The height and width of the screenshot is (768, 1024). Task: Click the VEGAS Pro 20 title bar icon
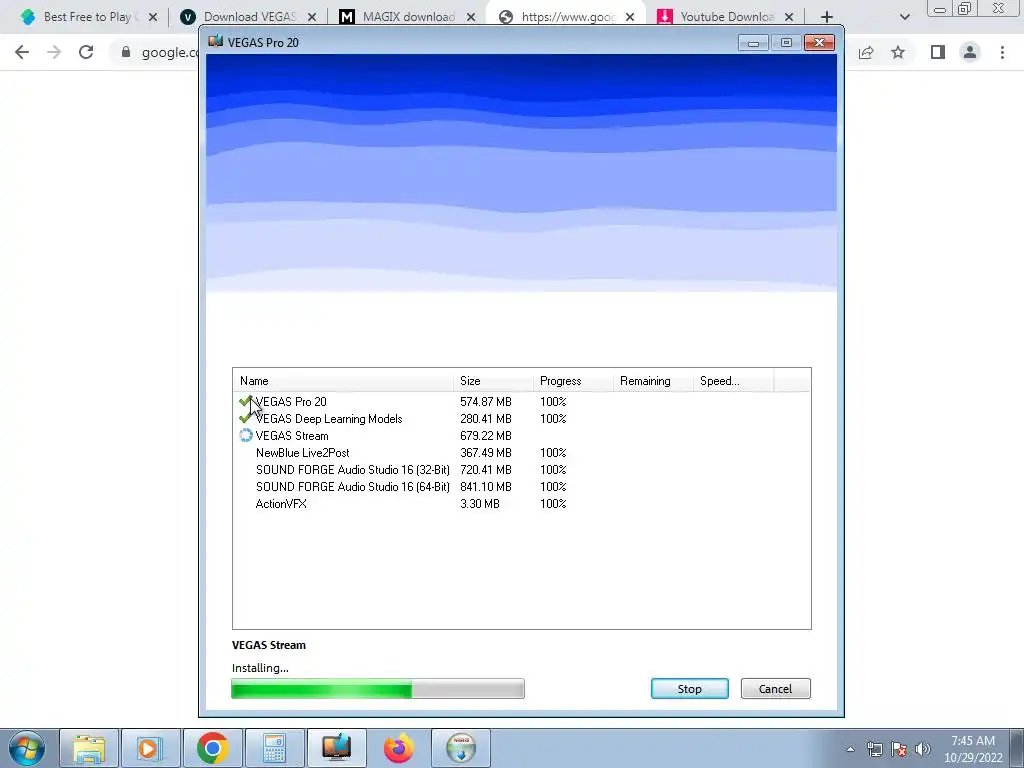(216, 42)
